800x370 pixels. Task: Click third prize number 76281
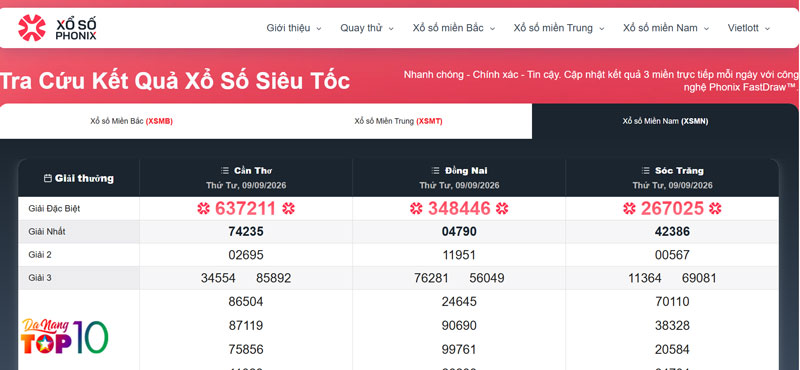tap(431, 278)
